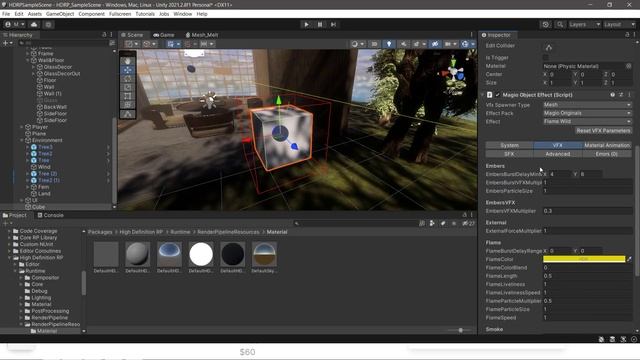The height and width of the screenshot is (360, 640).
Task: Select the black sphere material thumbnail
Action: pyautogui.click(x=232, y=254)
